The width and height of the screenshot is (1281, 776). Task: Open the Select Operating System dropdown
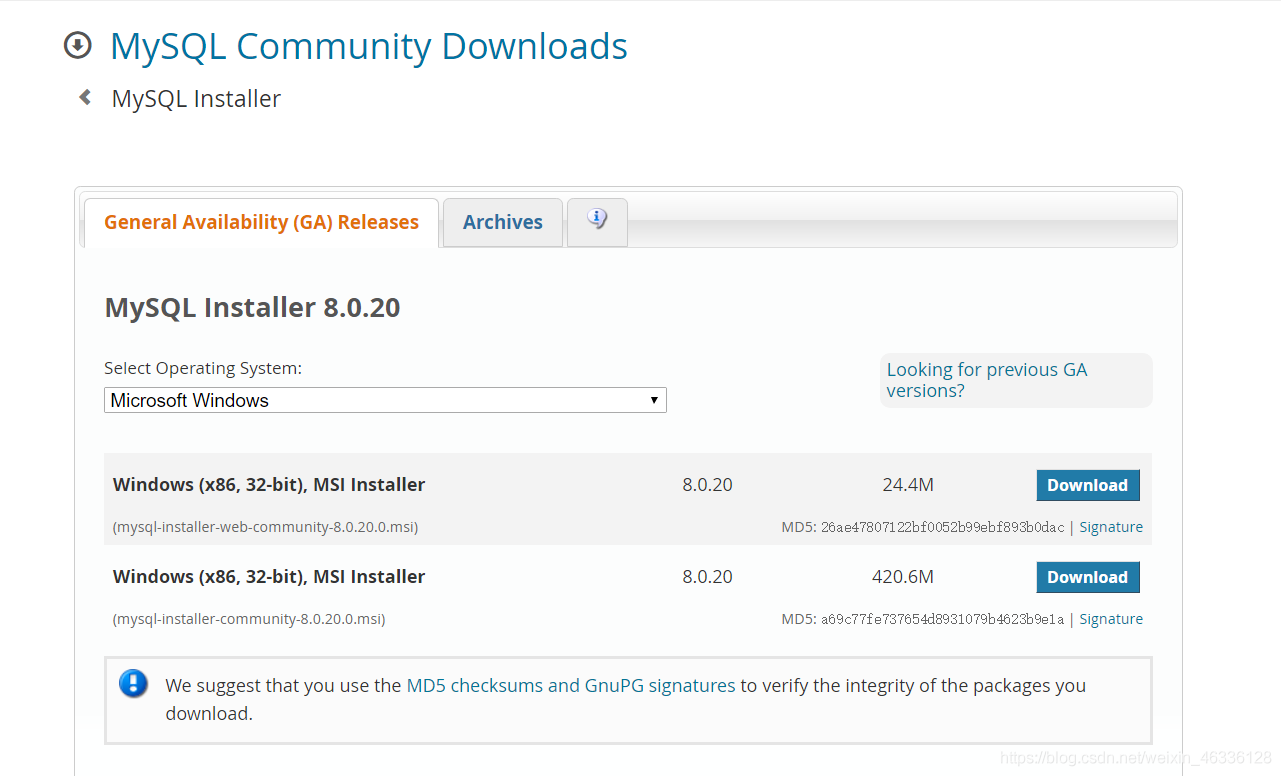(385, 400)
